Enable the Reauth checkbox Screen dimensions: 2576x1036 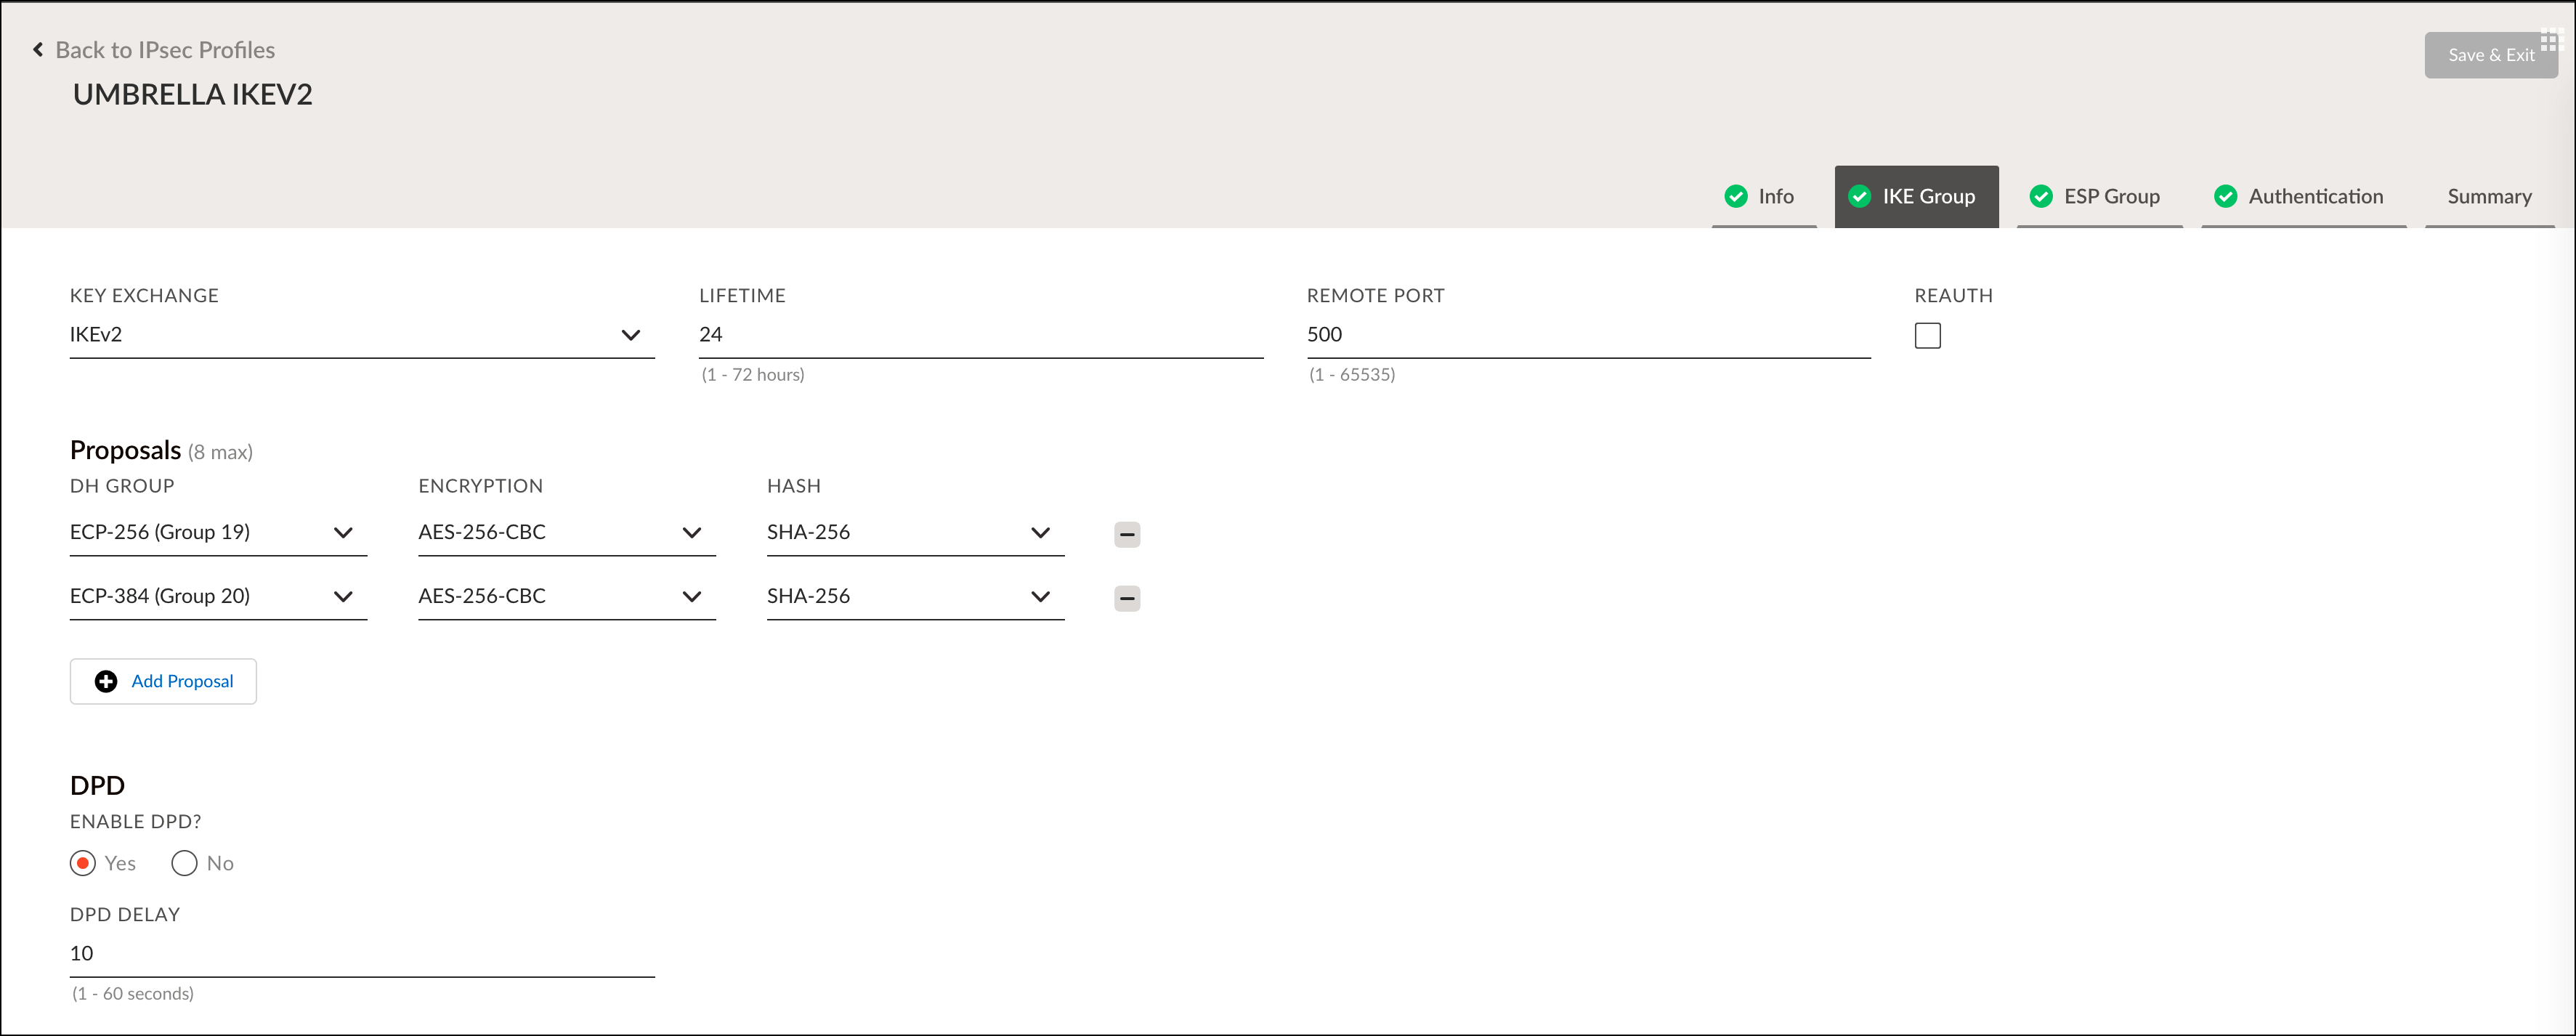point(1927,336)
